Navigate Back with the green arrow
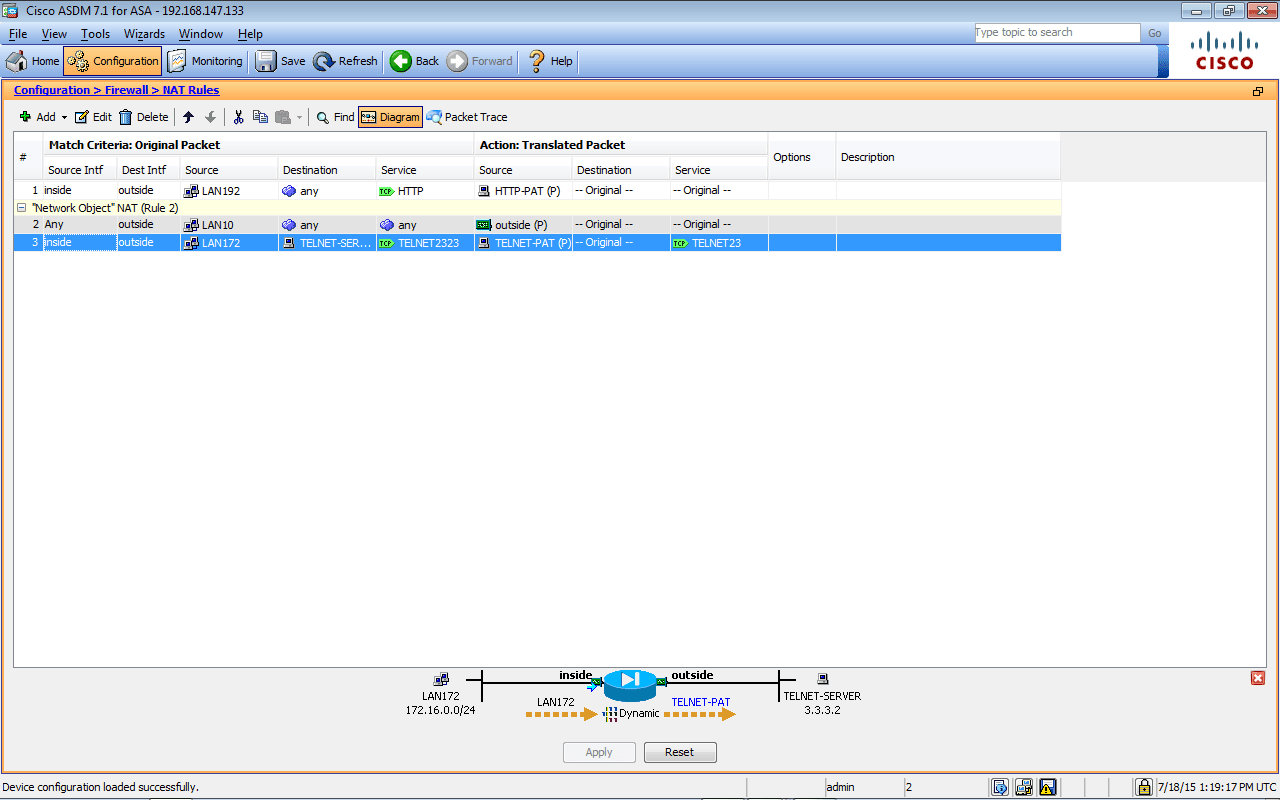Image resolution: width=1280 pixels, height=800 pixels. pyautogui.click(x=414, y=61)
